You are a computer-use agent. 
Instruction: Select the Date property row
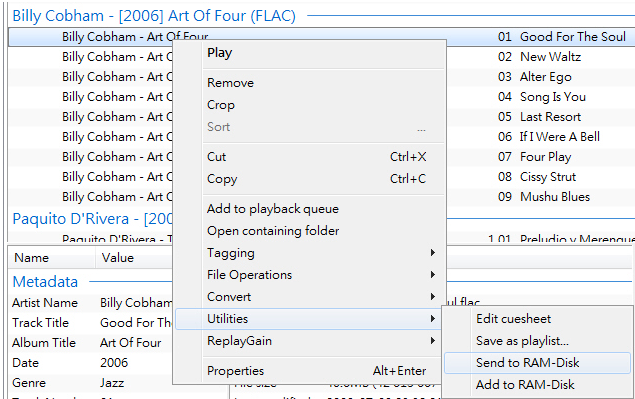(x=91, y=363)
